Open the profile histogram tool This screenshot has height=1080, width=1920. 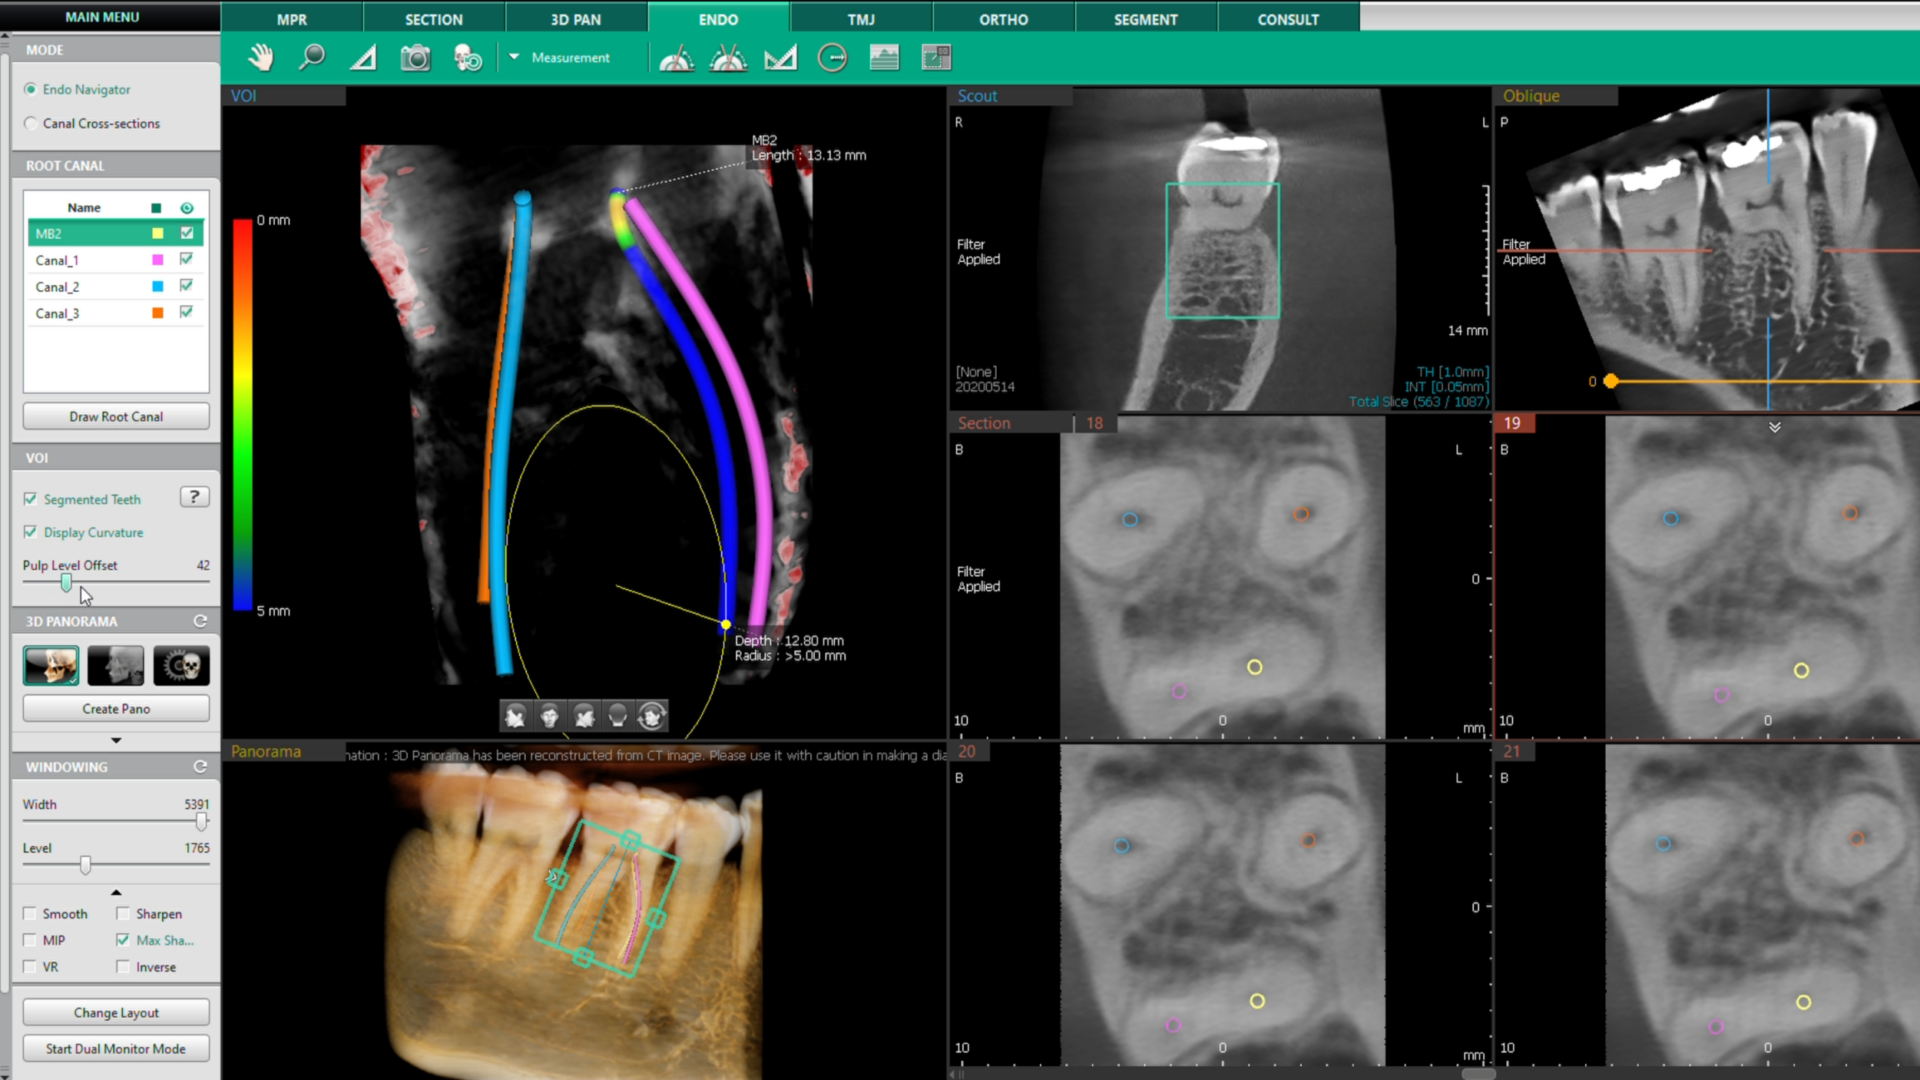[x=884, y=58]
